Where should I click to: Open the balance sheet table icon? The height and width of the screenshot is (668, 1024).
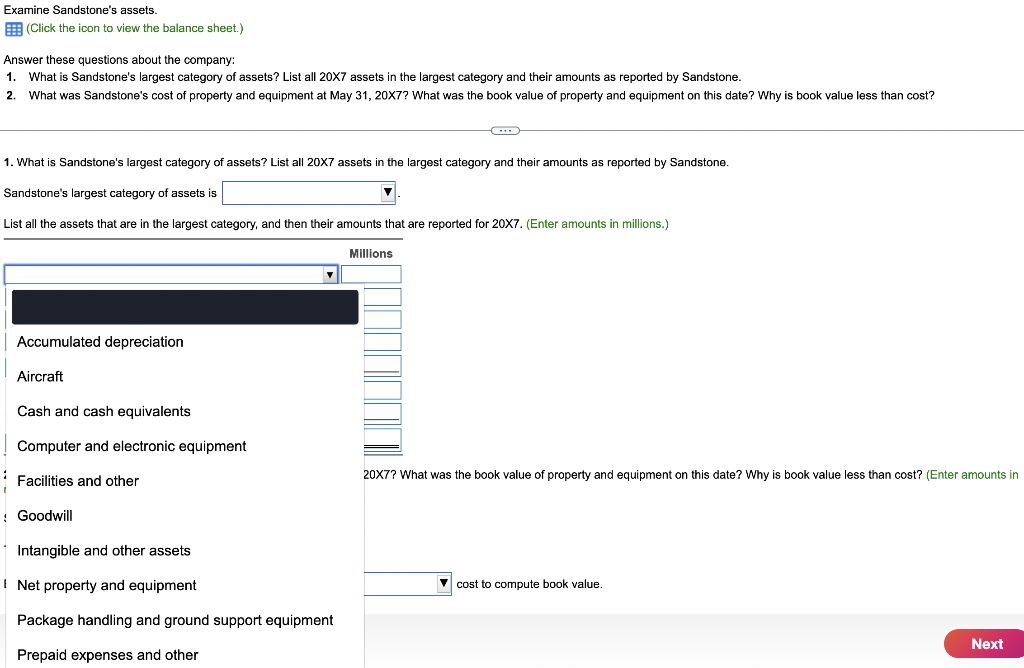(x=14, y=29)
